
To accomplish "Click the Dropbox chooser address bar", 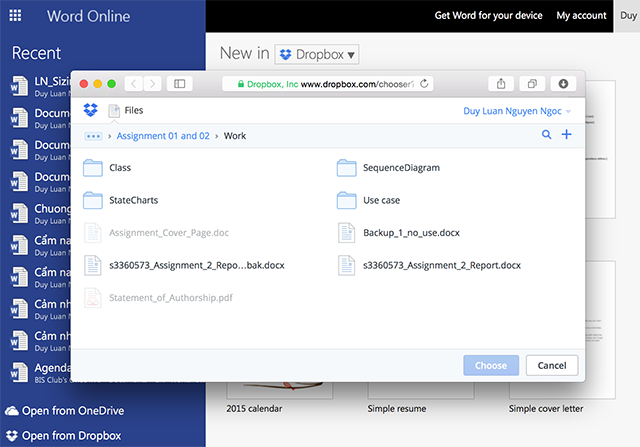I will [328, 84].
